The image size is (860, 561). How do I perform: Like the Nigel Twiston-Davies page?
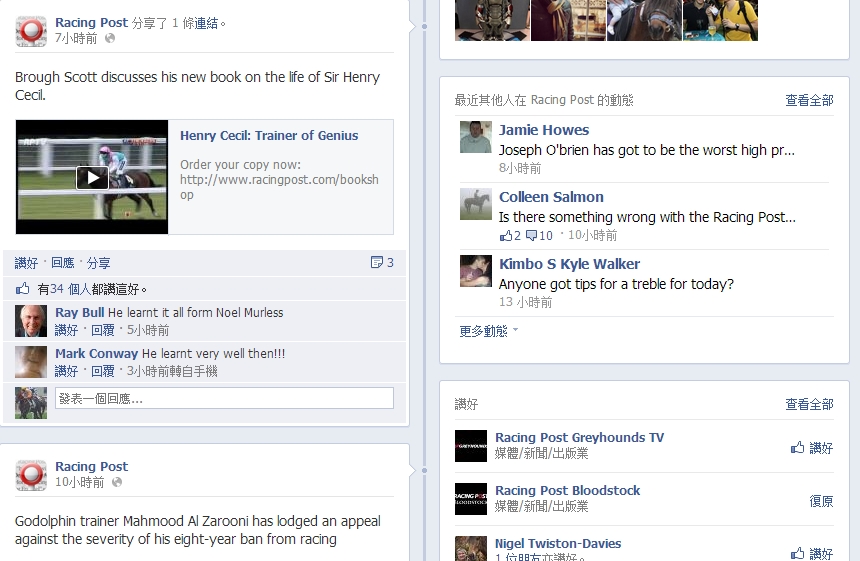(812, 553)
